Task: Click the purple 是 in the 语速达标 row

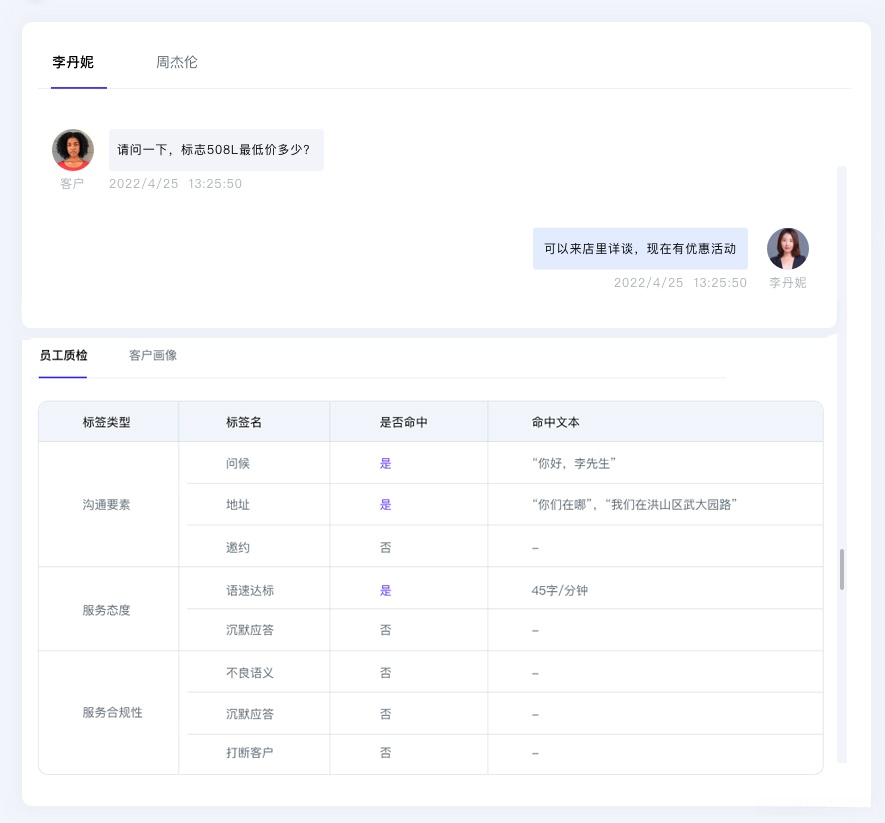Action: click(x=386, y=590)
